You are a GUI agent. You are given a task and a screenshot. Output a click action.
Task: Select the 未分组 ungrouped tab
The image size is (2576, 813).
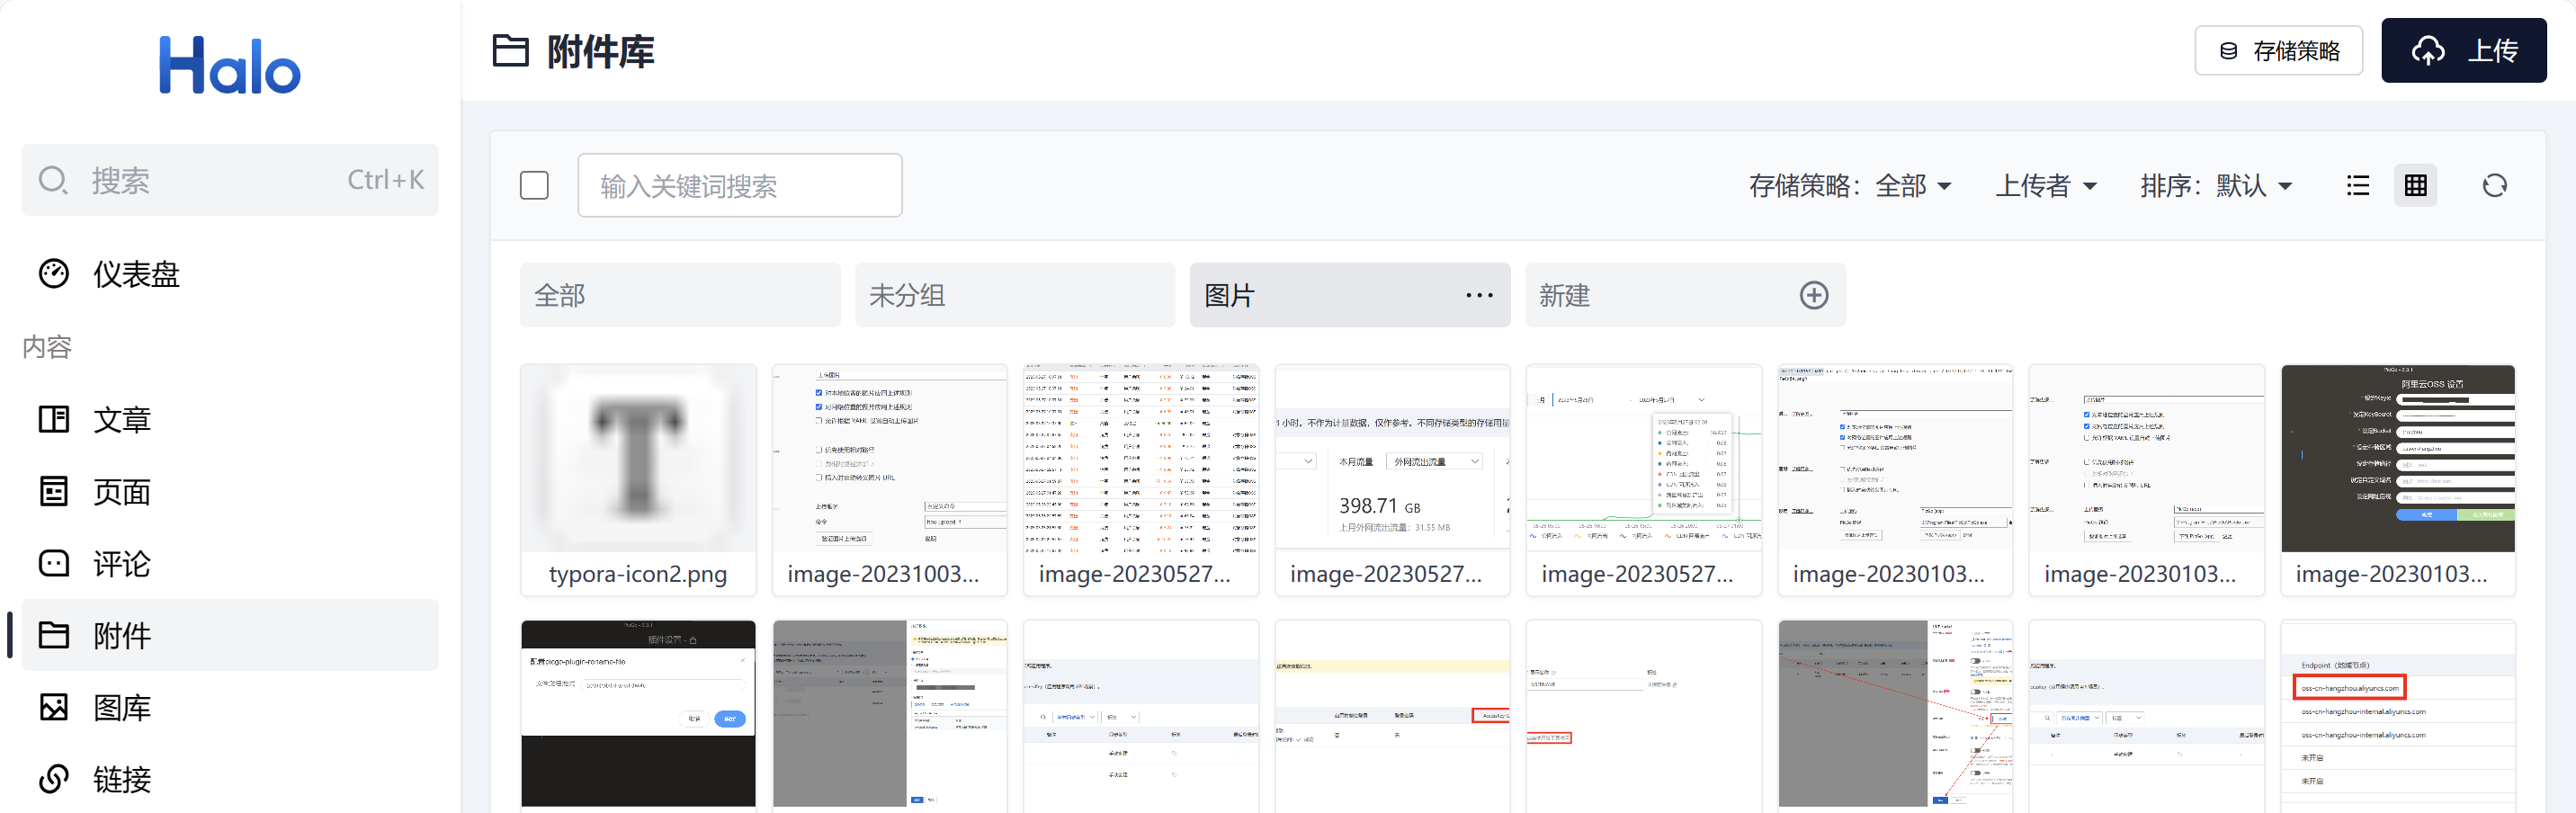pos(1015,295)
